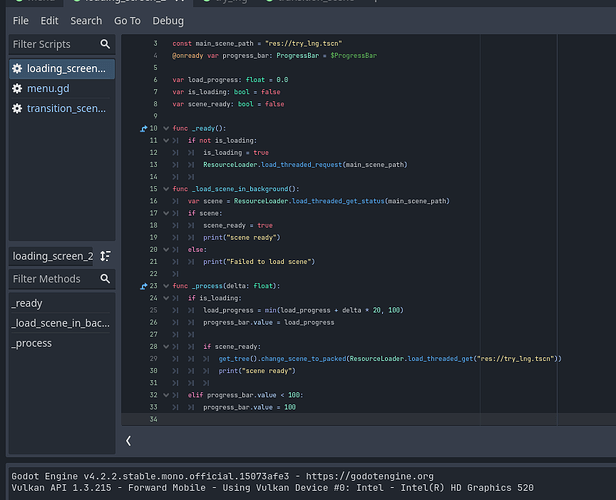This screenshot has height=500, width=616.
Task: Click the override arrow icon beside _process
Action: point(145,286)
